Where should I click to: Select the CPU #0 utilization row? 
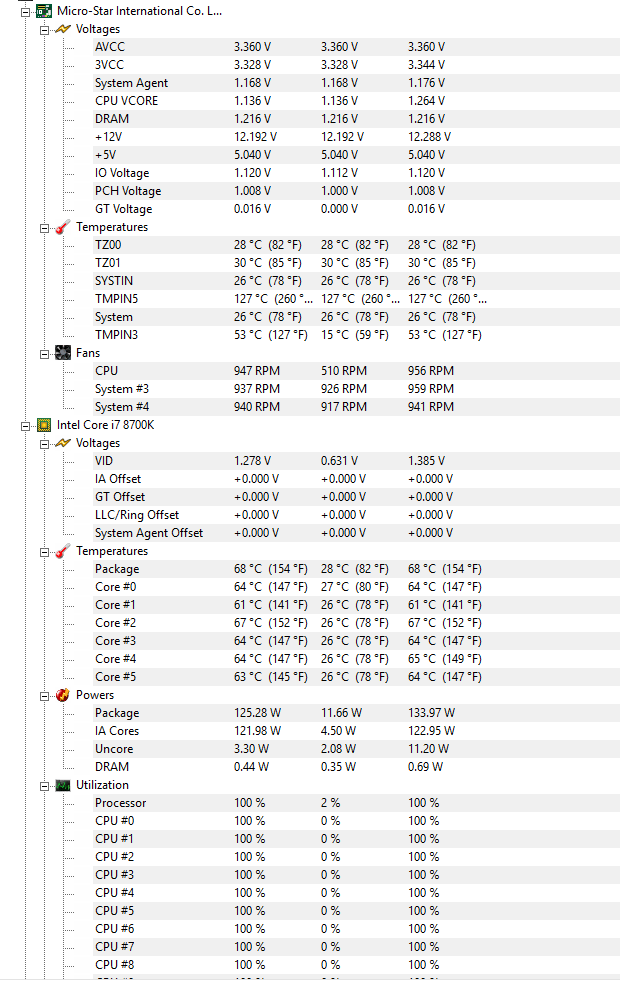click(357, 821)
